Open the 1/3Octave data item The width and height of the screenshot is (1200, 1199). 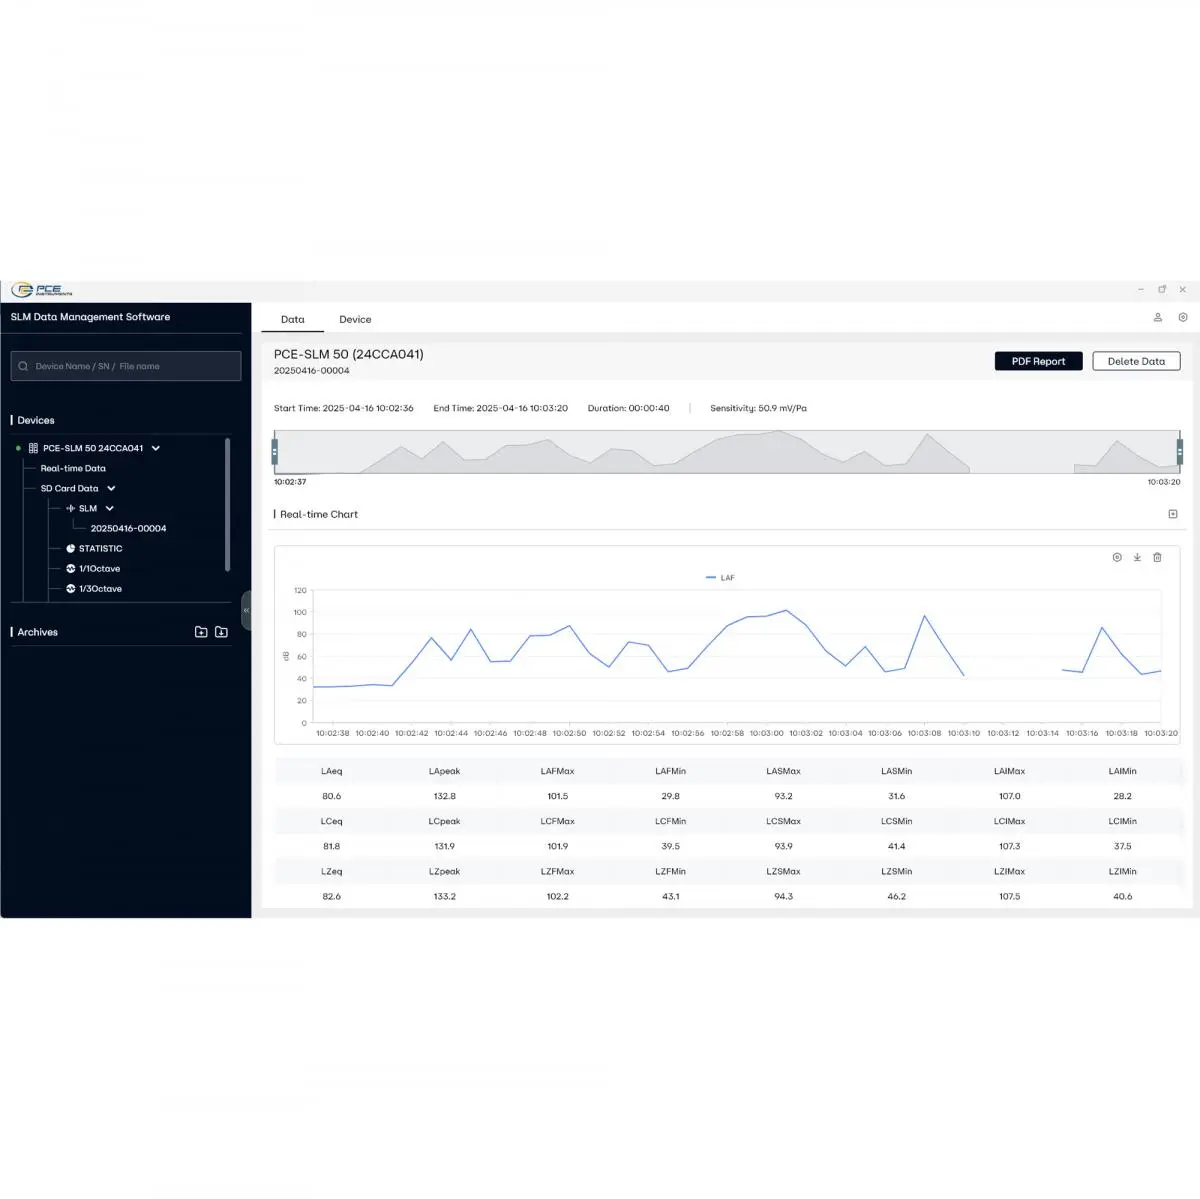point(100,589)
